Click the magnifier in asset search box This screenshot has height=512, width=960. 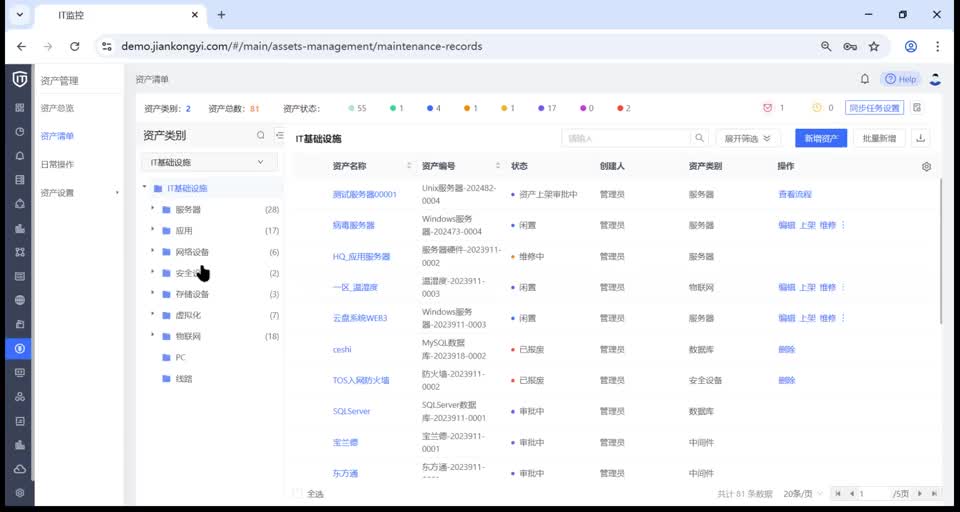(698, 138)
